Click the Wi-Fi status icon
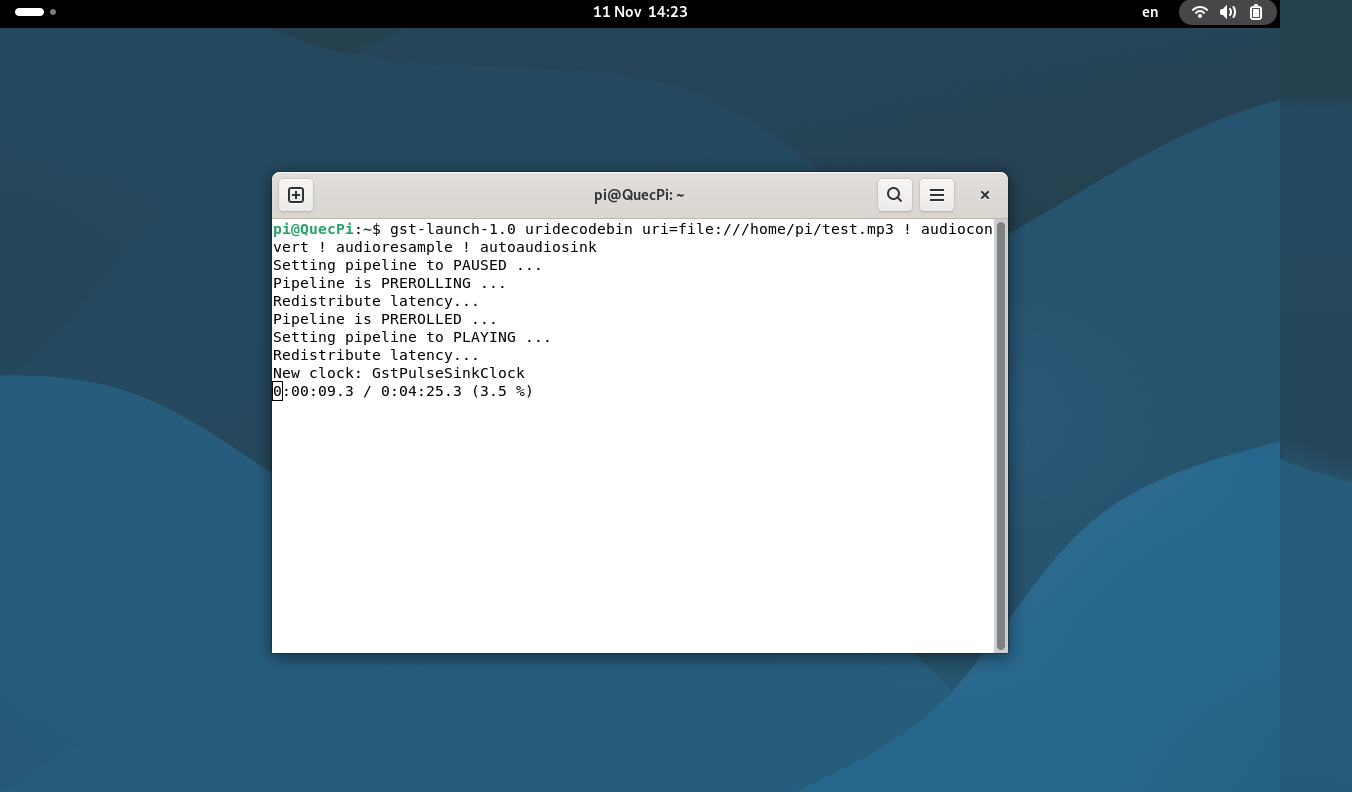The height and width of the screenshot is (792, 1352). click(1199, 12)
